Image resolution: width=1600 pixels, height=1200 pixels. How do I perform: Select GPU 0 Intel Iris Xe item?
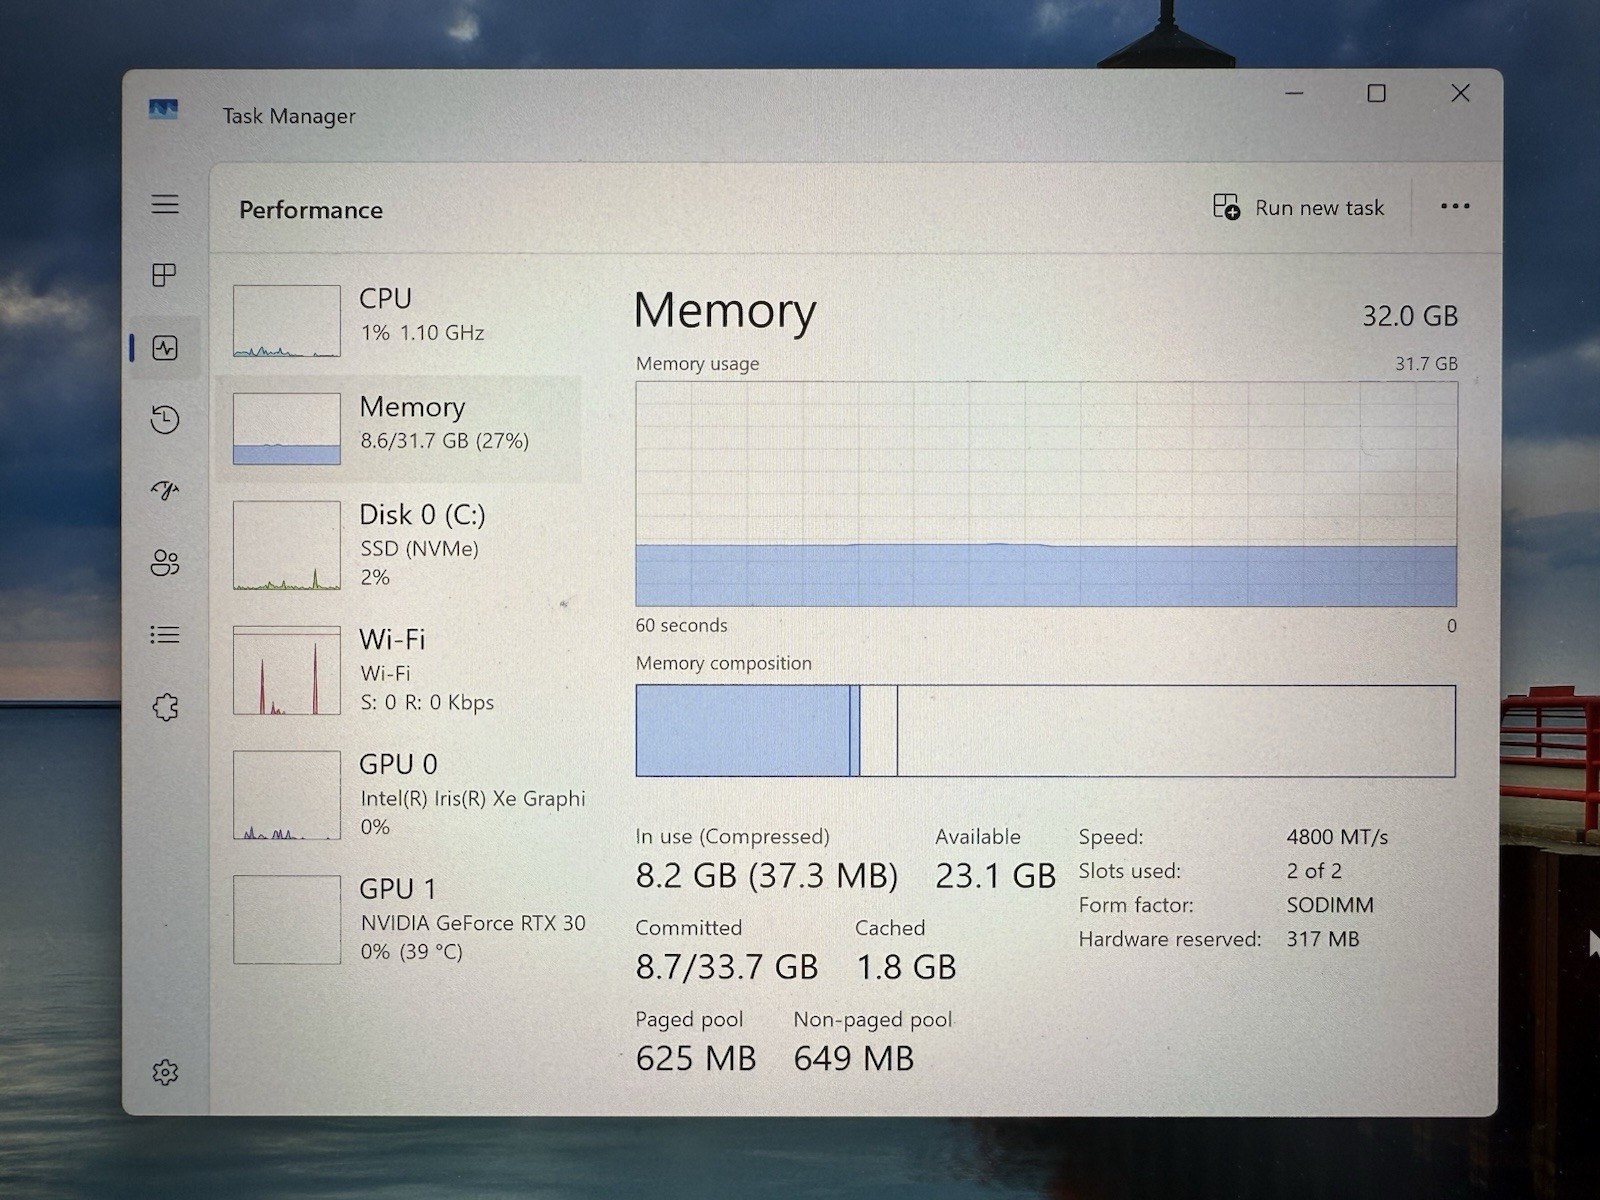(x=400, y=795)
